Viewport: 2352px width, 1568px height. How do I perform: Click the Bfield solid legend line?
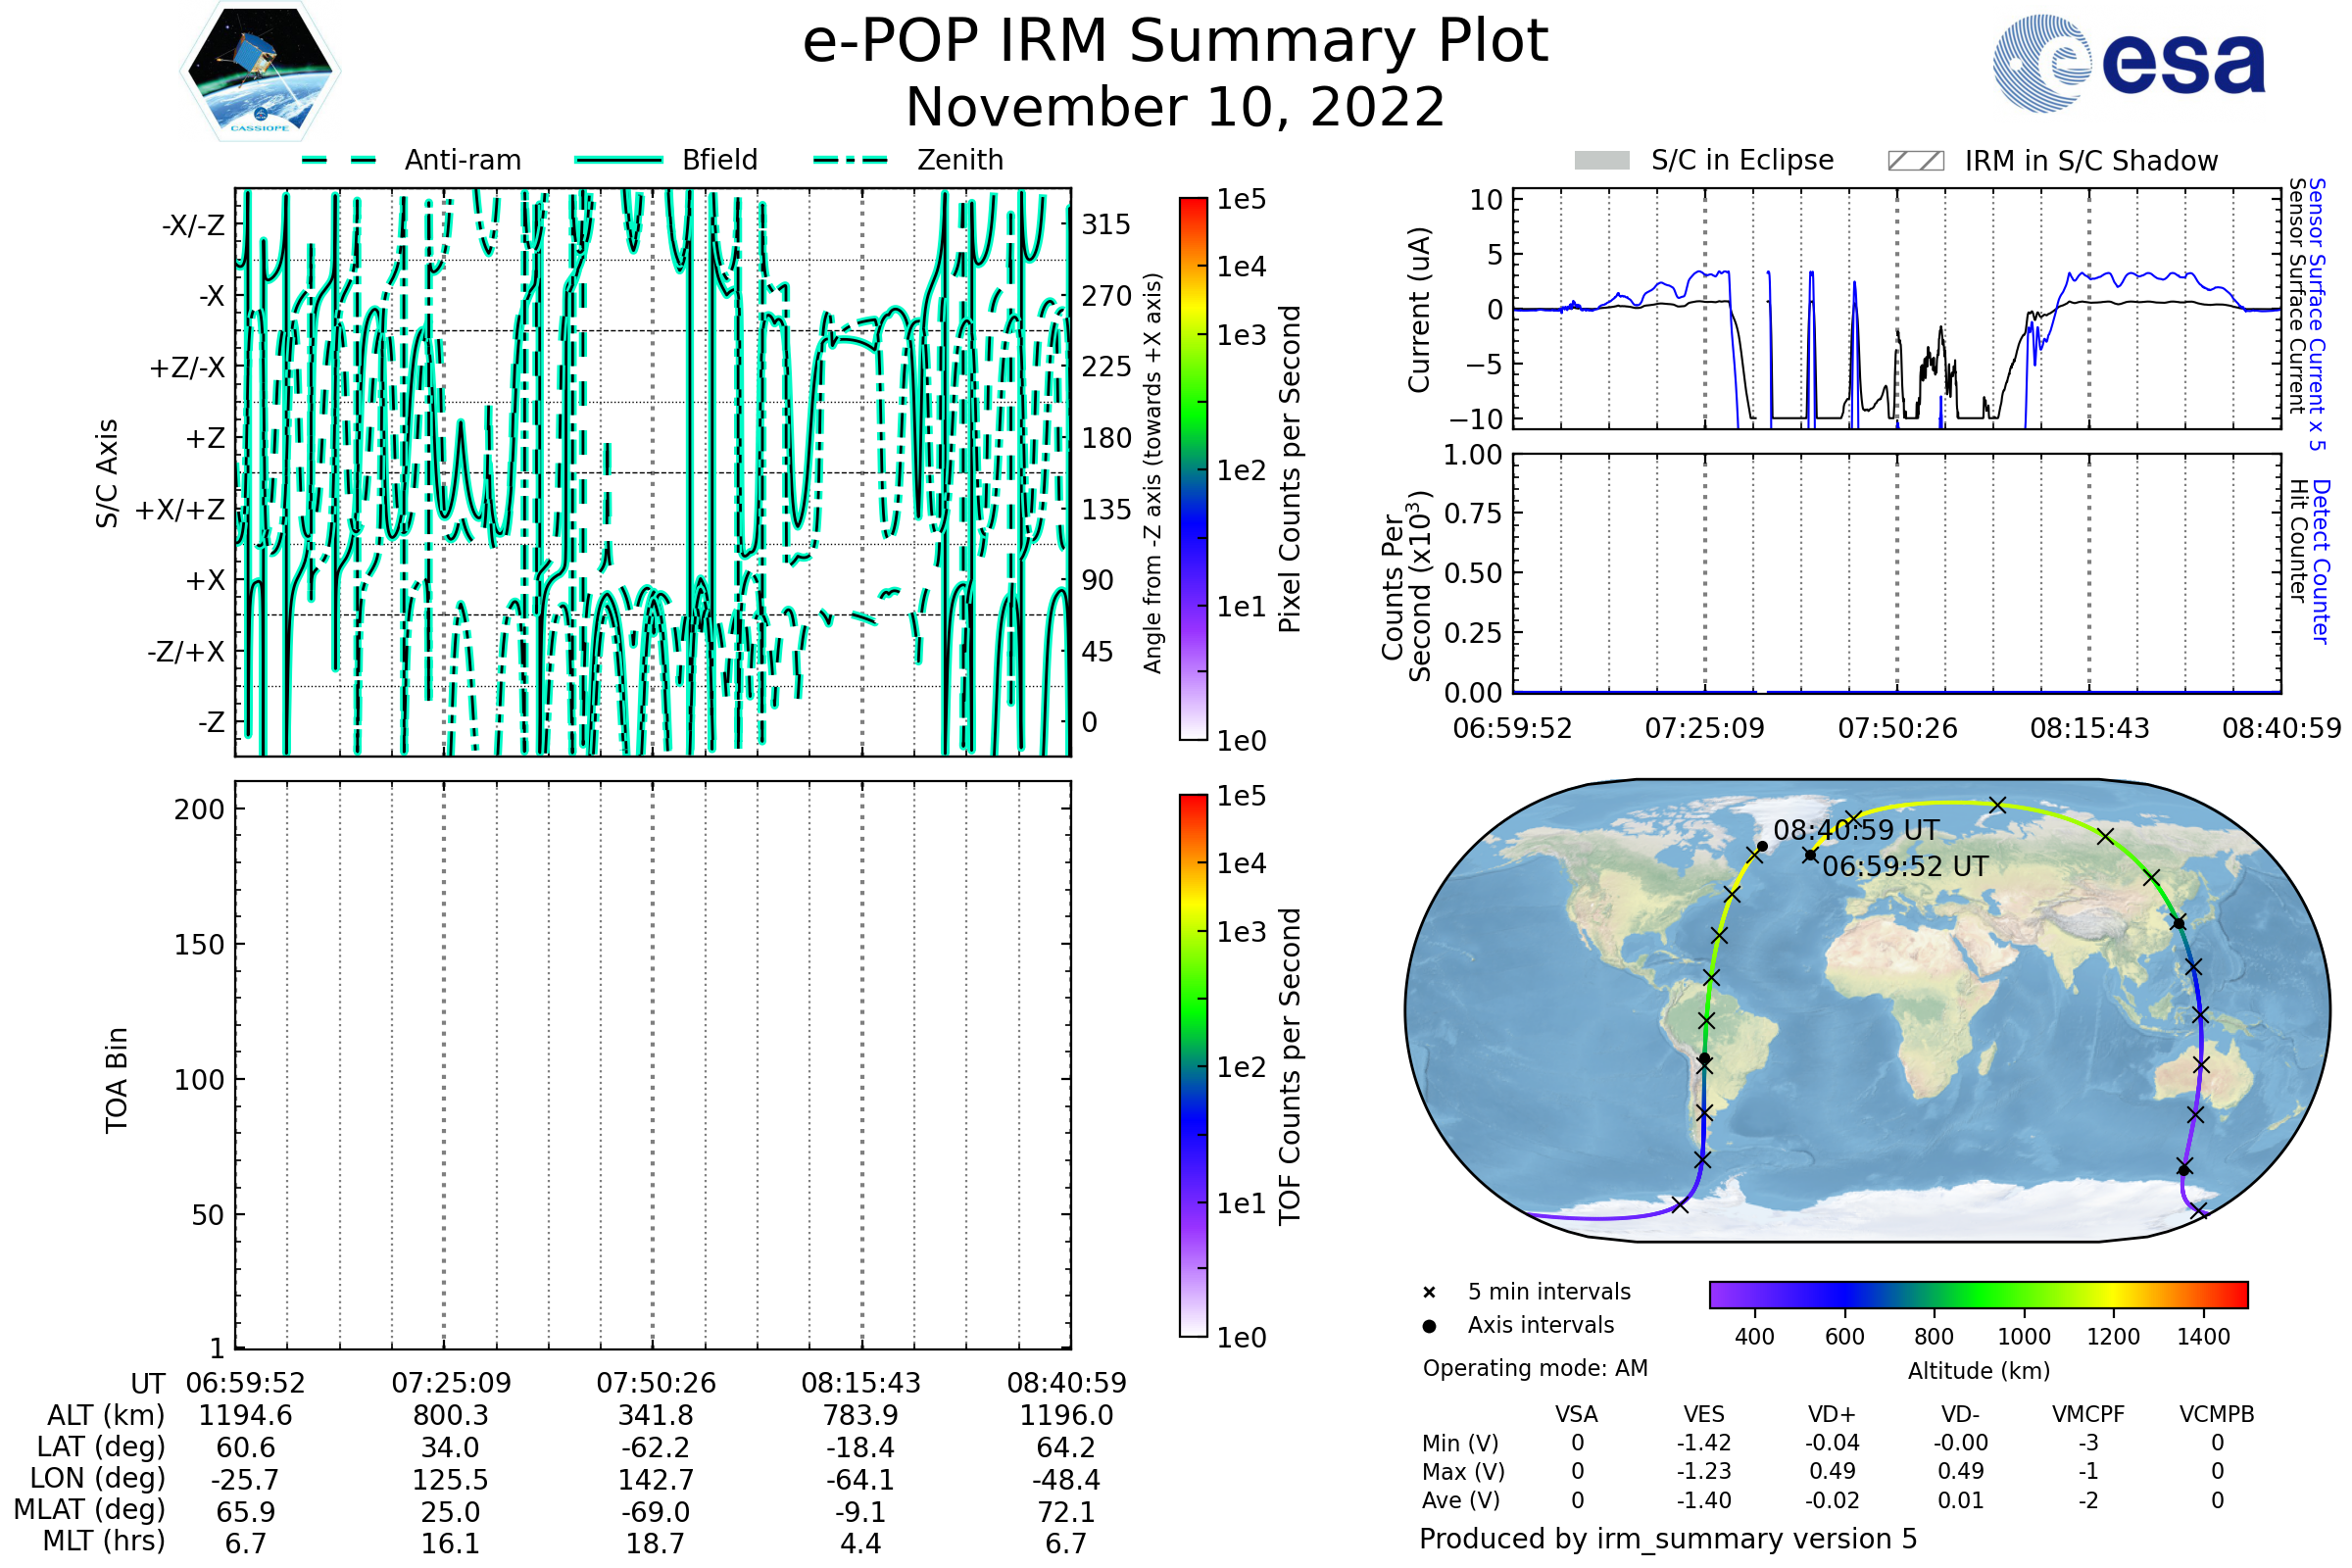coord(618,160)
